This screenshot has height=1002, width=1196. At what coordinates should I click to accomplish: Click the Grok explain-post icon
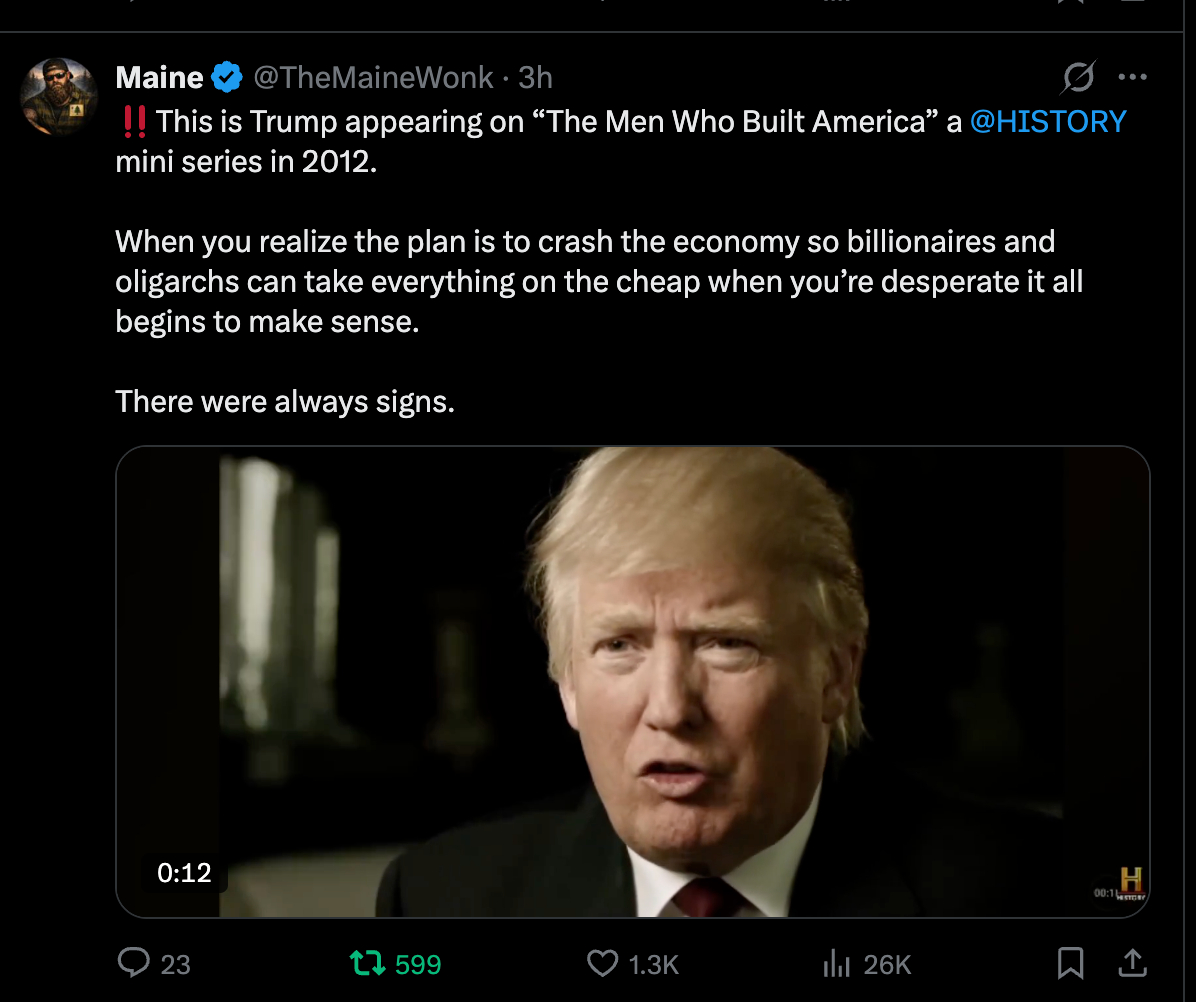(1079, 77)
